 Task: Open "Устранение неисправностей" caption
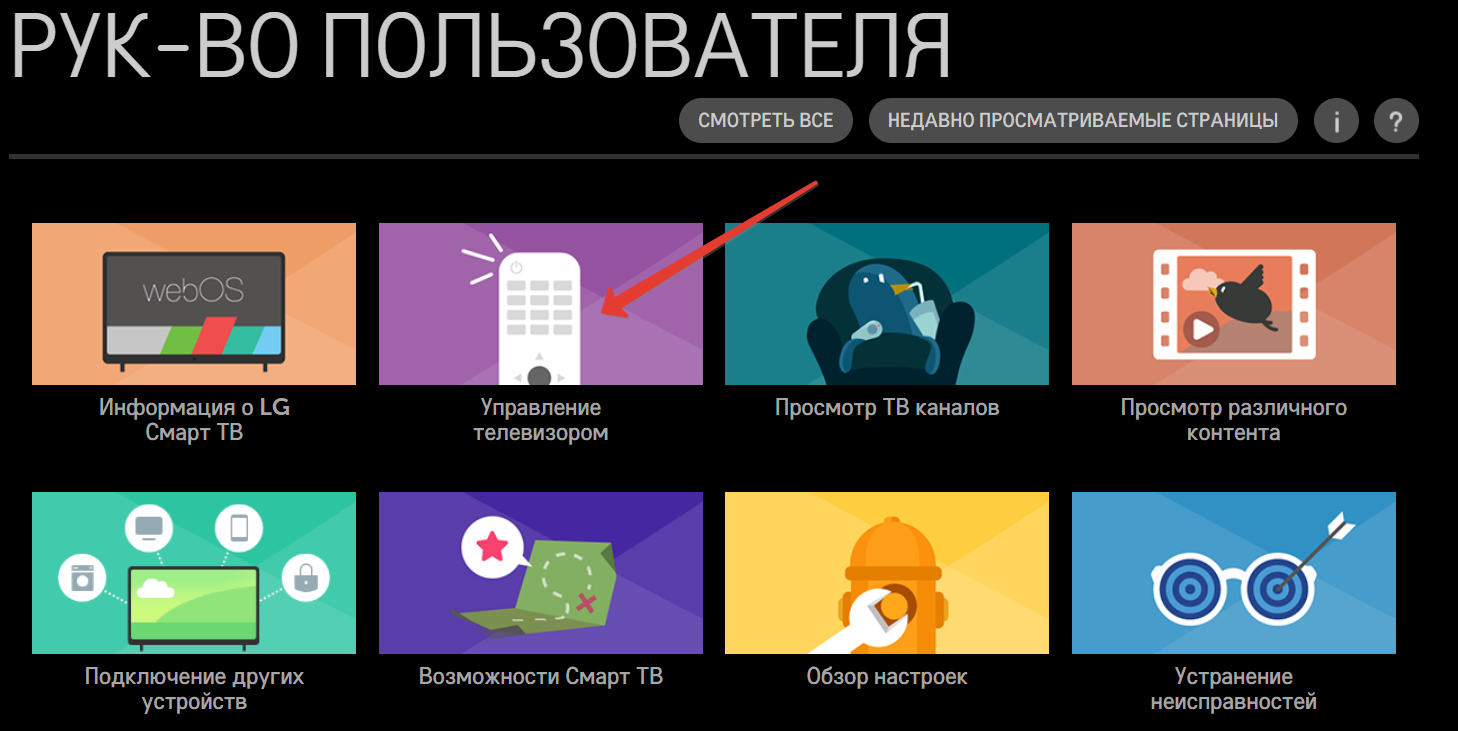click(1233, 689)
